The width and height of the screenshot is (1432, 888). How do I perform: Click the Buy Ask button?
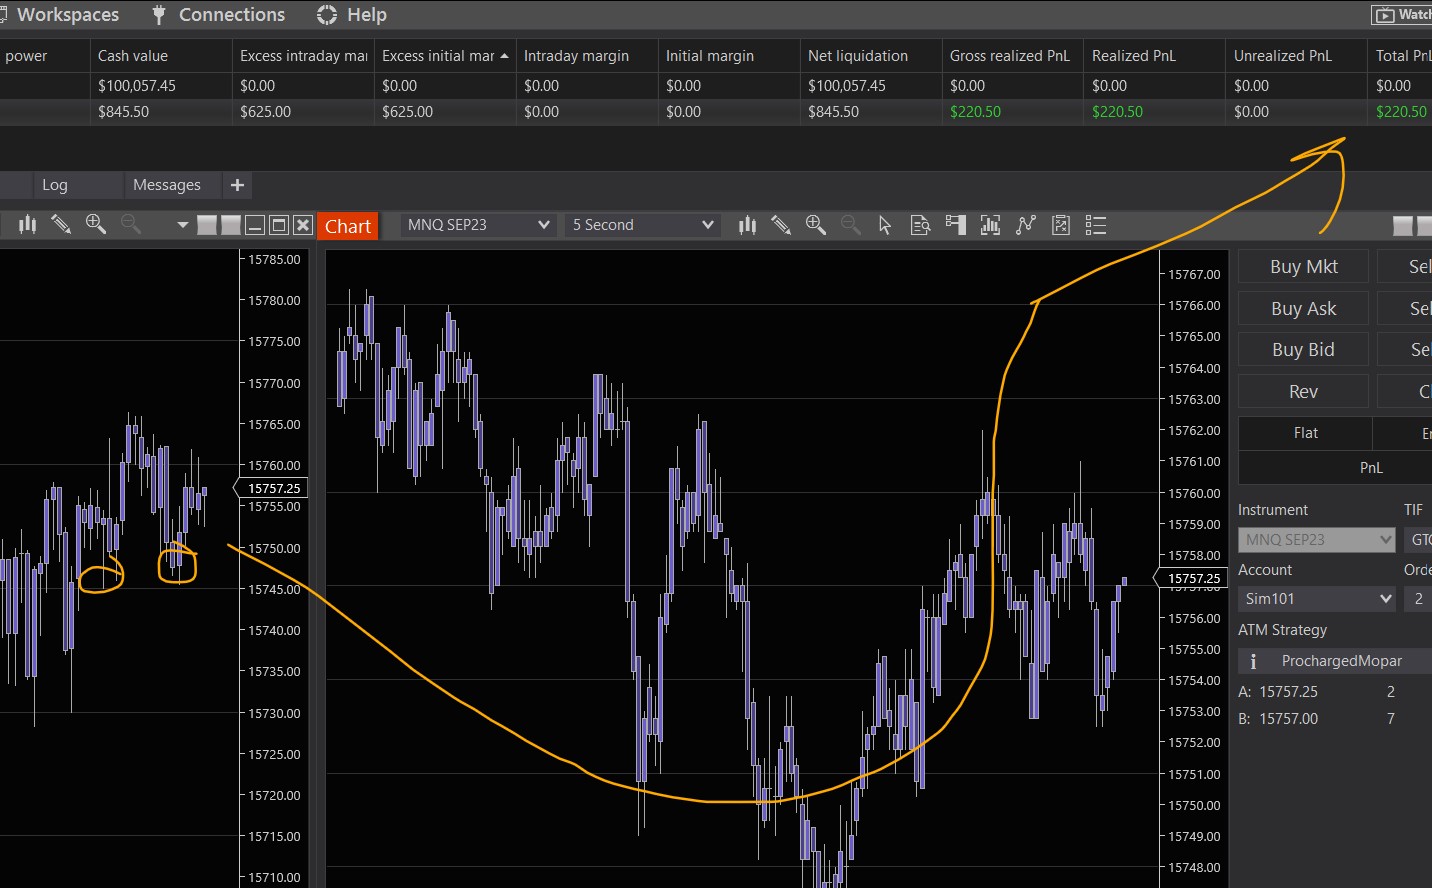(x=1303, y=309)
